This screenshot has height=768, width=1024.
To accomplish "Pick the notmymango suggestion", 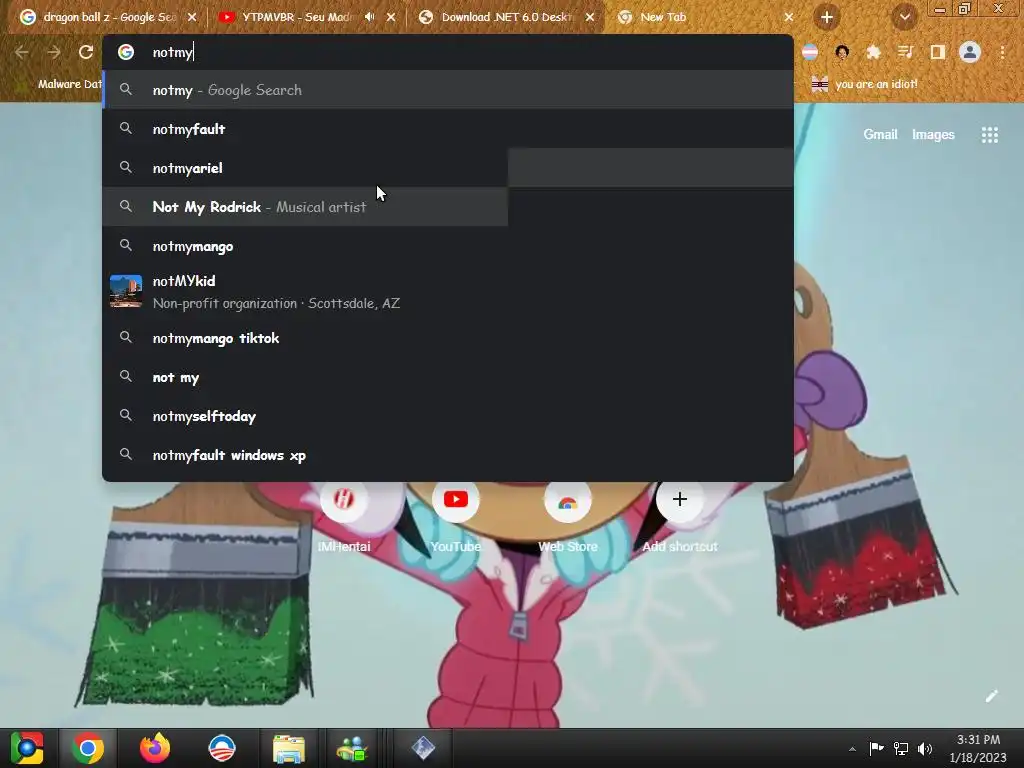I will (447, 246).
